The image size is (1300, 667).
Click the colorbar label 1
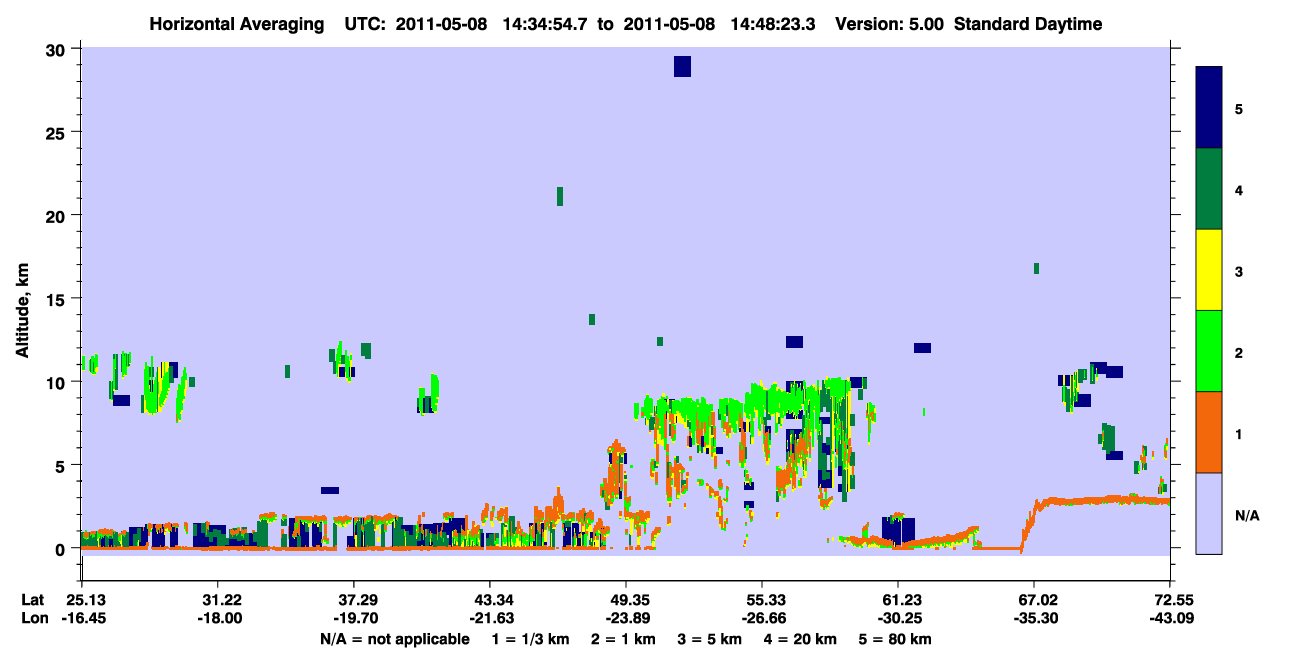click(1239, 433)
